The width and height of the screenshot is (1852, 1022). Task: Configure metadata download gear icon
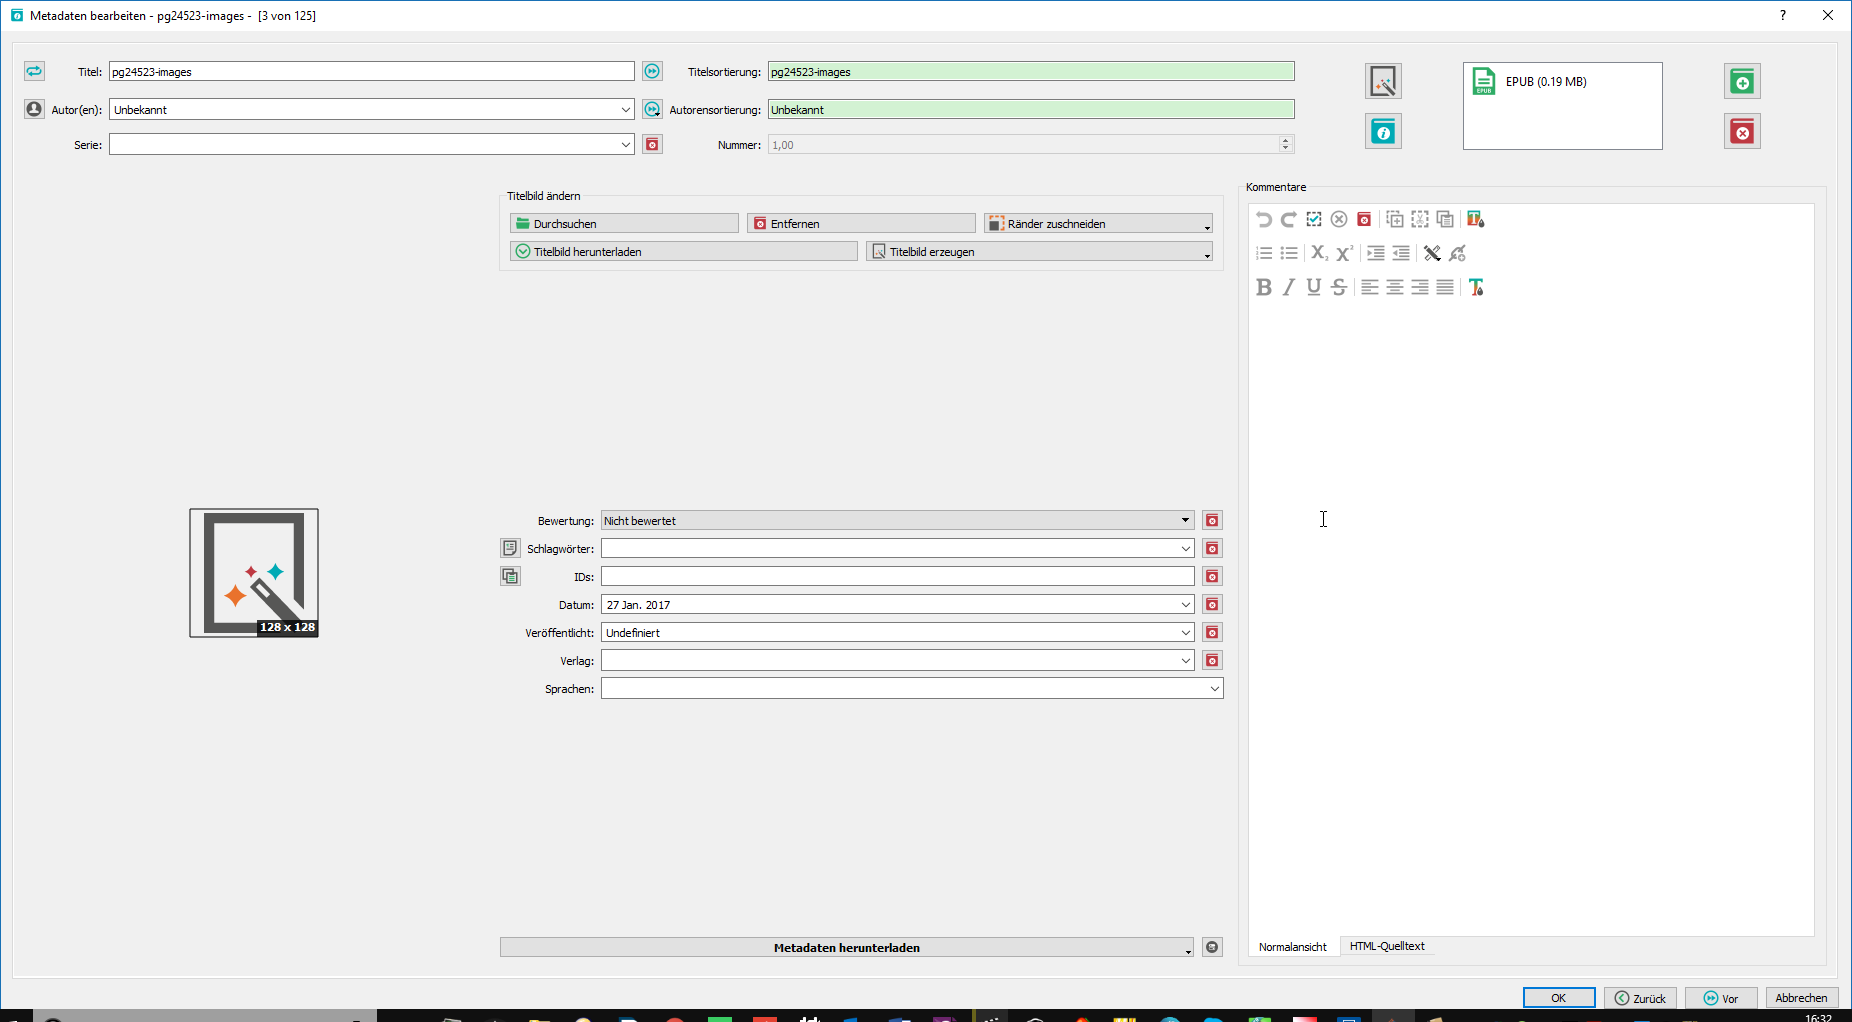pos(1212,947)
